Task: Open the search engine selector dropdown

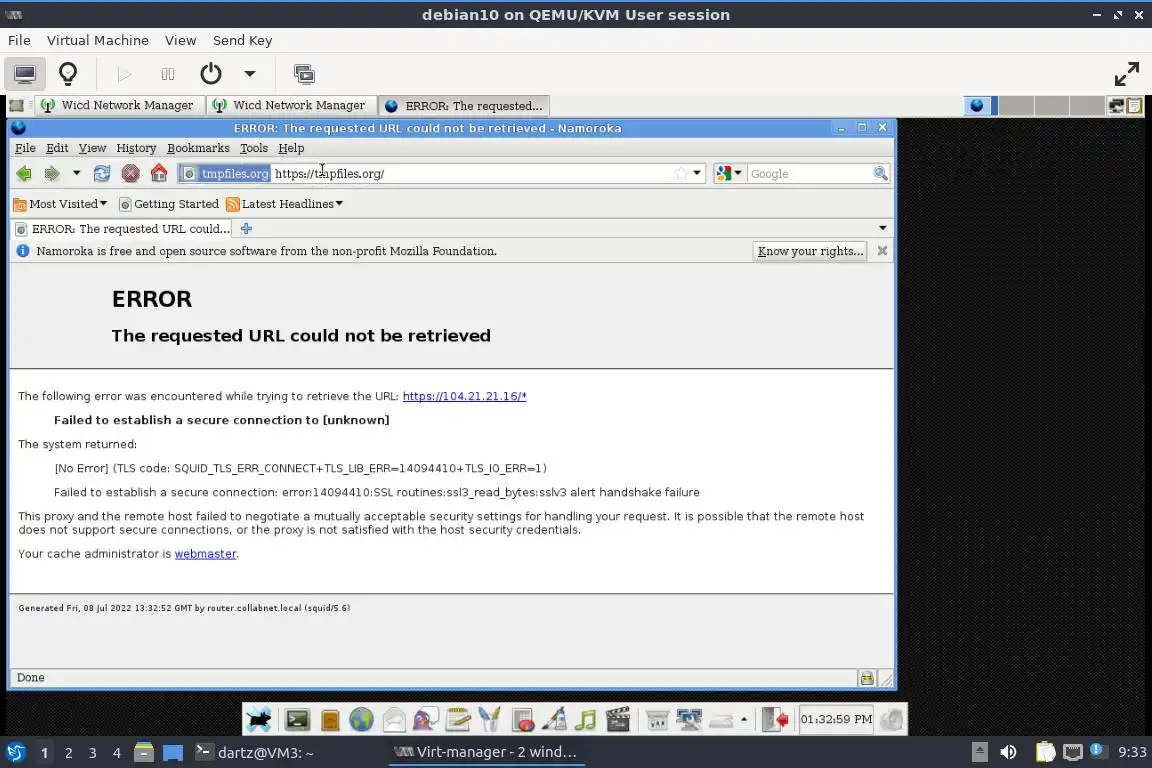Action: click(x=730, y=173)
